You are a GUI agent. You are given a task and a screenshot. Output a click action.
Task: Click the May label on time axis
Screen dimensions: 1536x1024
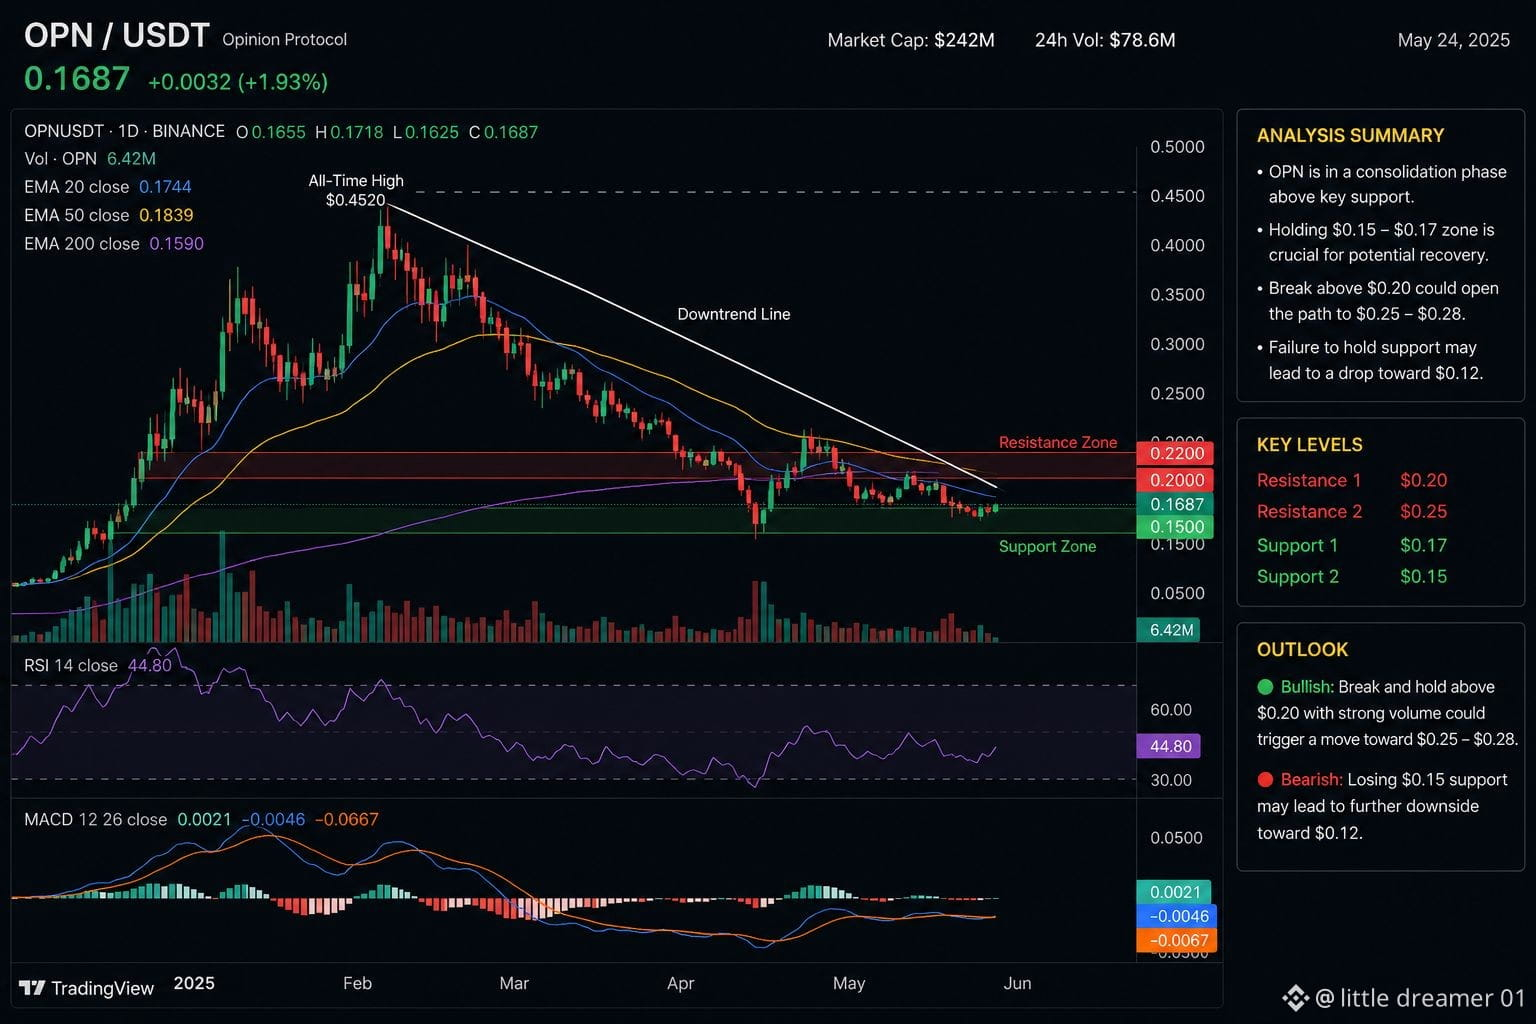pyautogui.click(x=849, y=983)
